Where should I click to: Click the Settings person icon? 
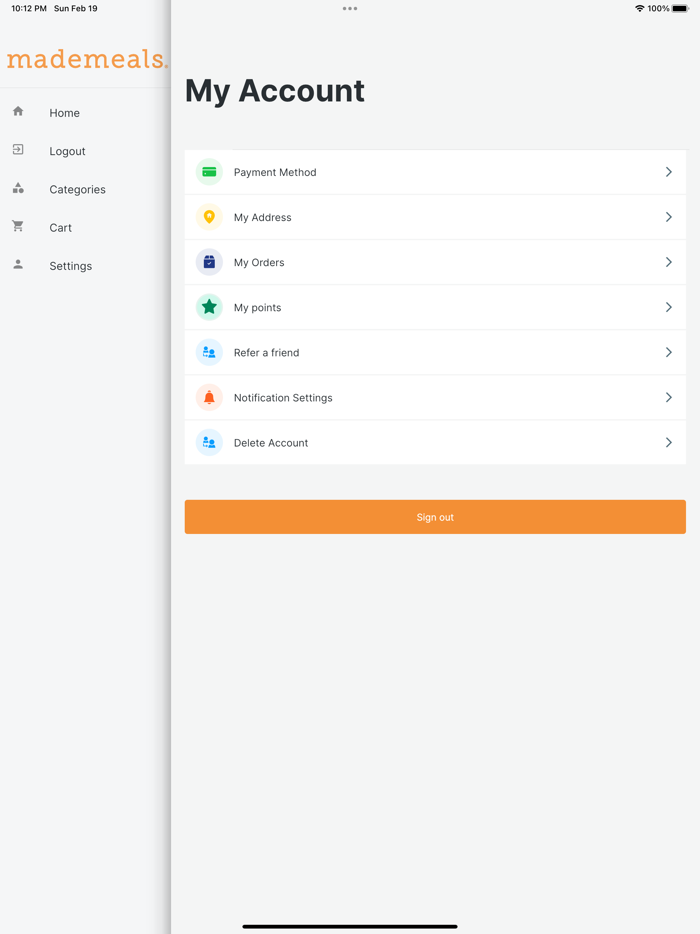coord(18,264)
